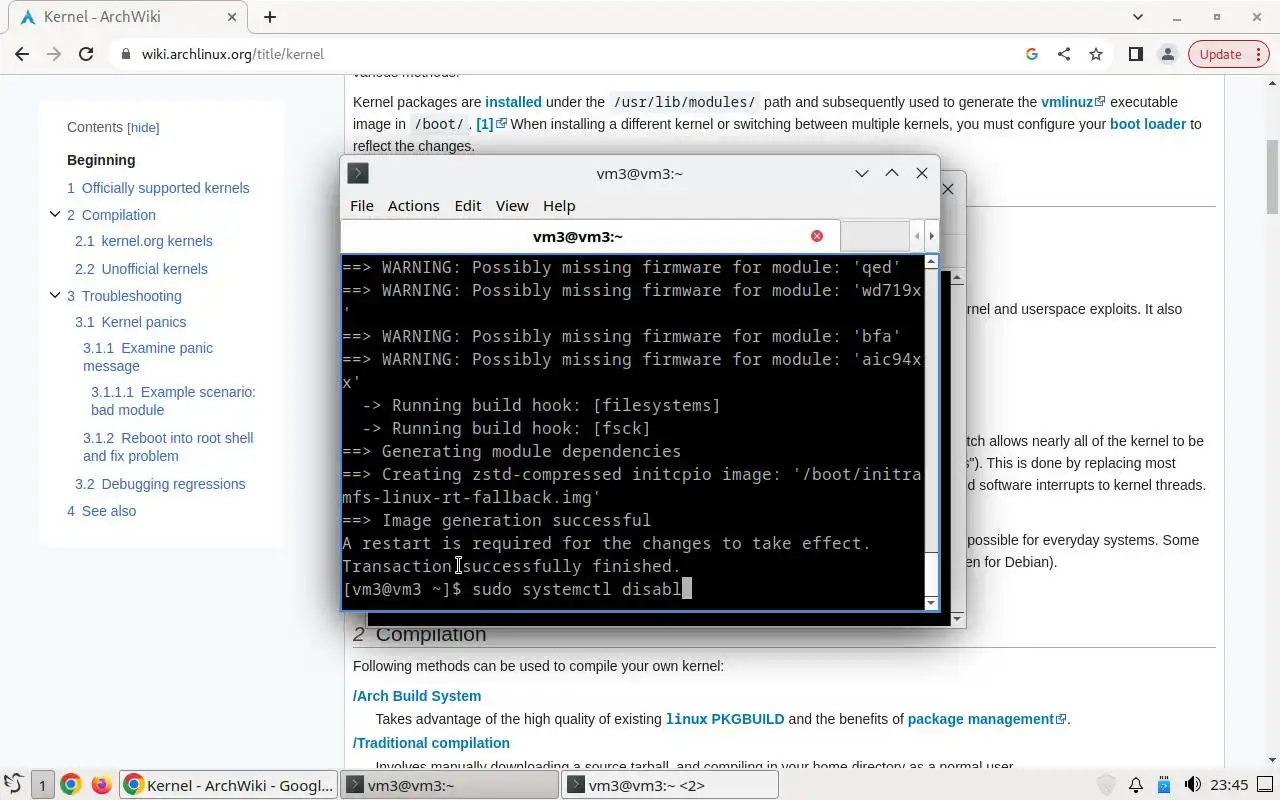Jump to Beginning in Contents
1280x800 pixels.
[x=101, y=160]
